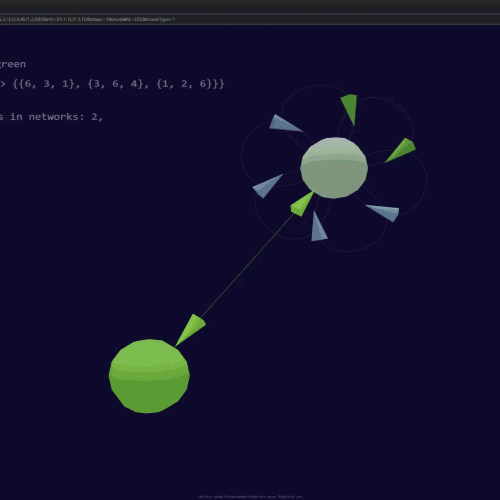This screenshot has height=500, width=500.
Task: Click the "in networks: 2," text
Action: (x=56, y=117)
